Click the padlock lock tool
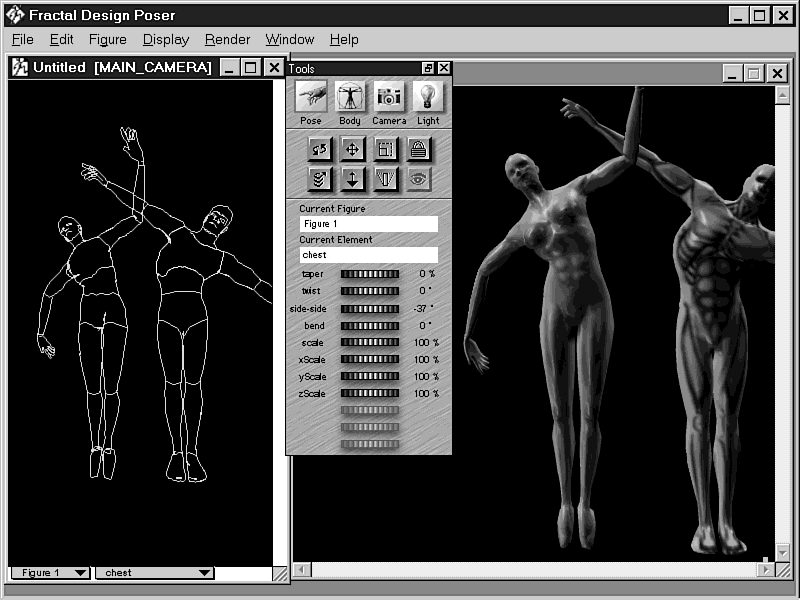This screenshot has height=600, width=800. [x=418, y=149]
